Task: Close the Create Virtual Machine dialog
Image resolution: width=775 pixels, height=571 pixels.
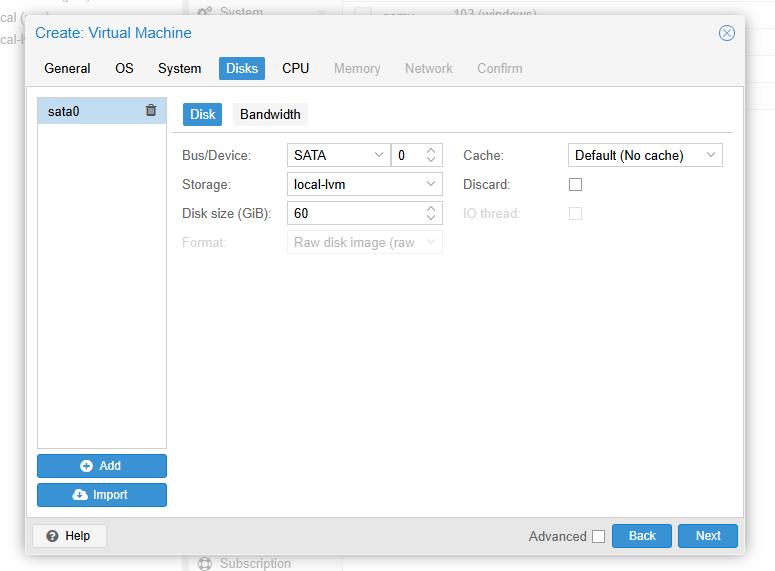Action: pos(727,33)
